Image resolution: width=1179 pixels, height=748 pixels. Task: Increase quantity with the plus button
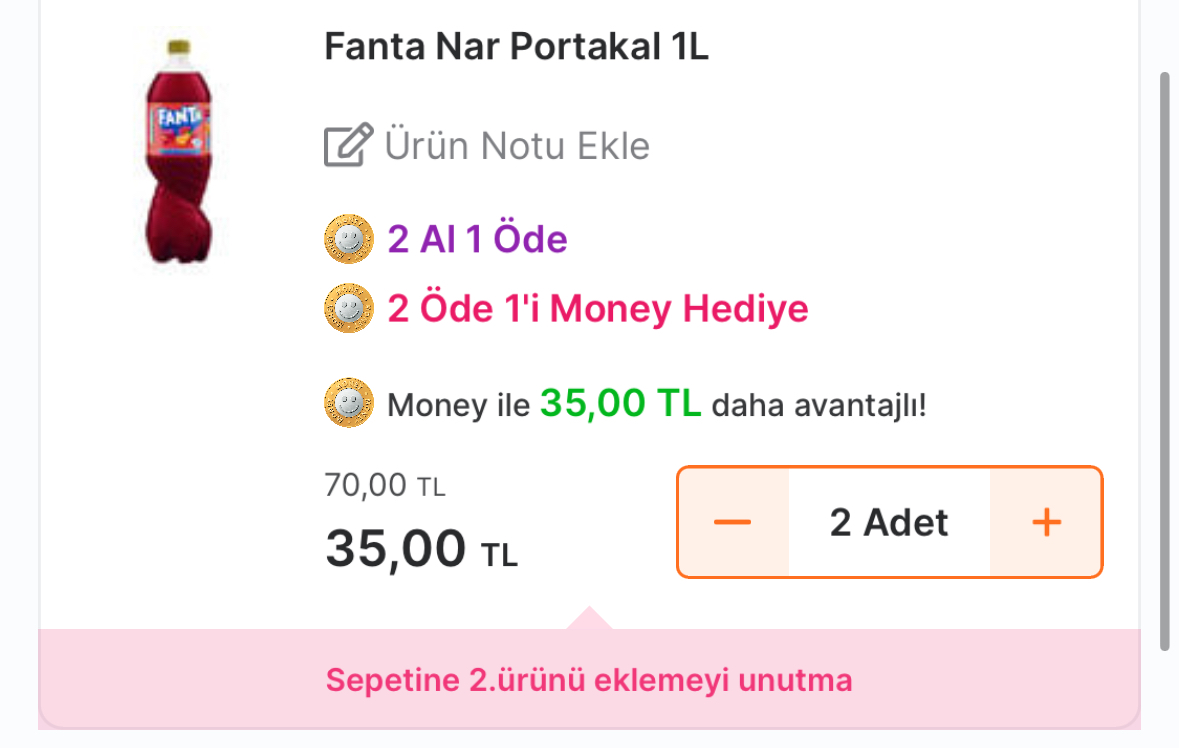pyautogui.click(x=1046, y=522)
